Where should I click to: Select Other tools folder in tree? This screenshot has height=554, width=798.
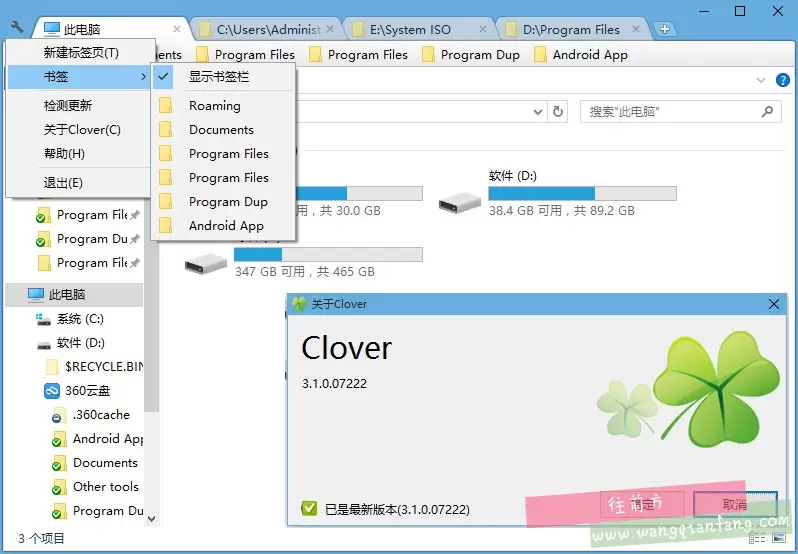tap(106, 486)
